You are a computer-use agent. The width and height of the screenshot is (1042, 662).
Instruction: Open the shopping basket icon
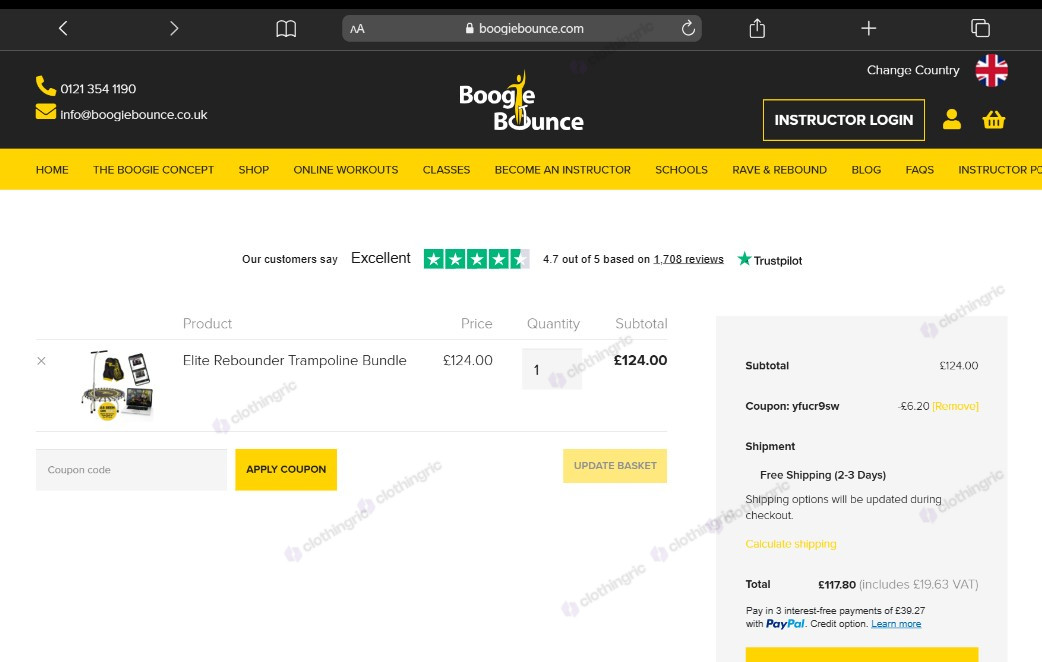(993, 120)
